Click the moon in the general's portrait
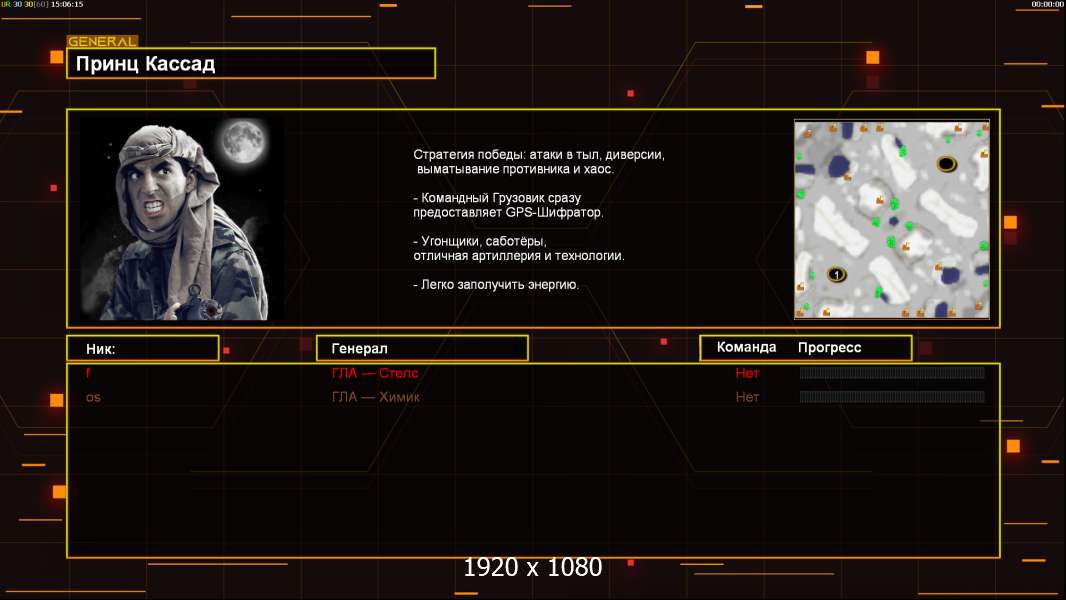Screen dimensions: 1066x600 tap(242, 141)
